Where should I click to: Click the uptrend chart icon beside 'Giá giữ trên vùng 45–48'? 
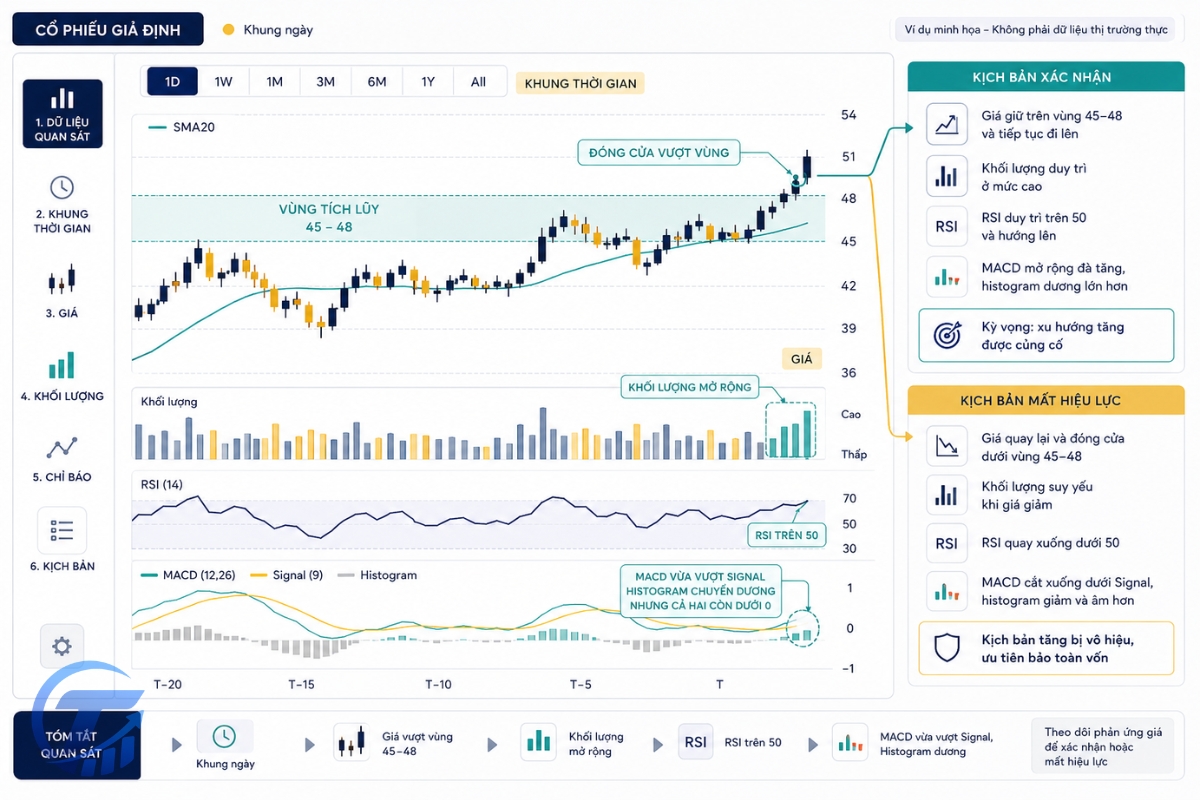click(x=946, y=124)
